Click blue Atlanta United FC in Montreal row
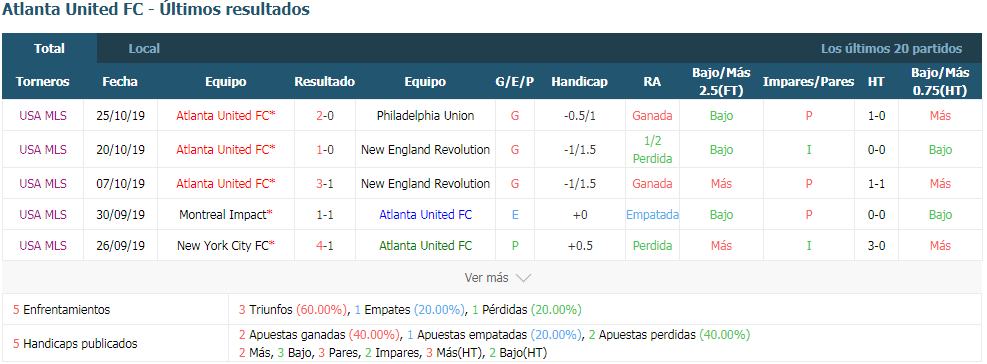Viewport: 987px width, 364px height. [426, 215]
